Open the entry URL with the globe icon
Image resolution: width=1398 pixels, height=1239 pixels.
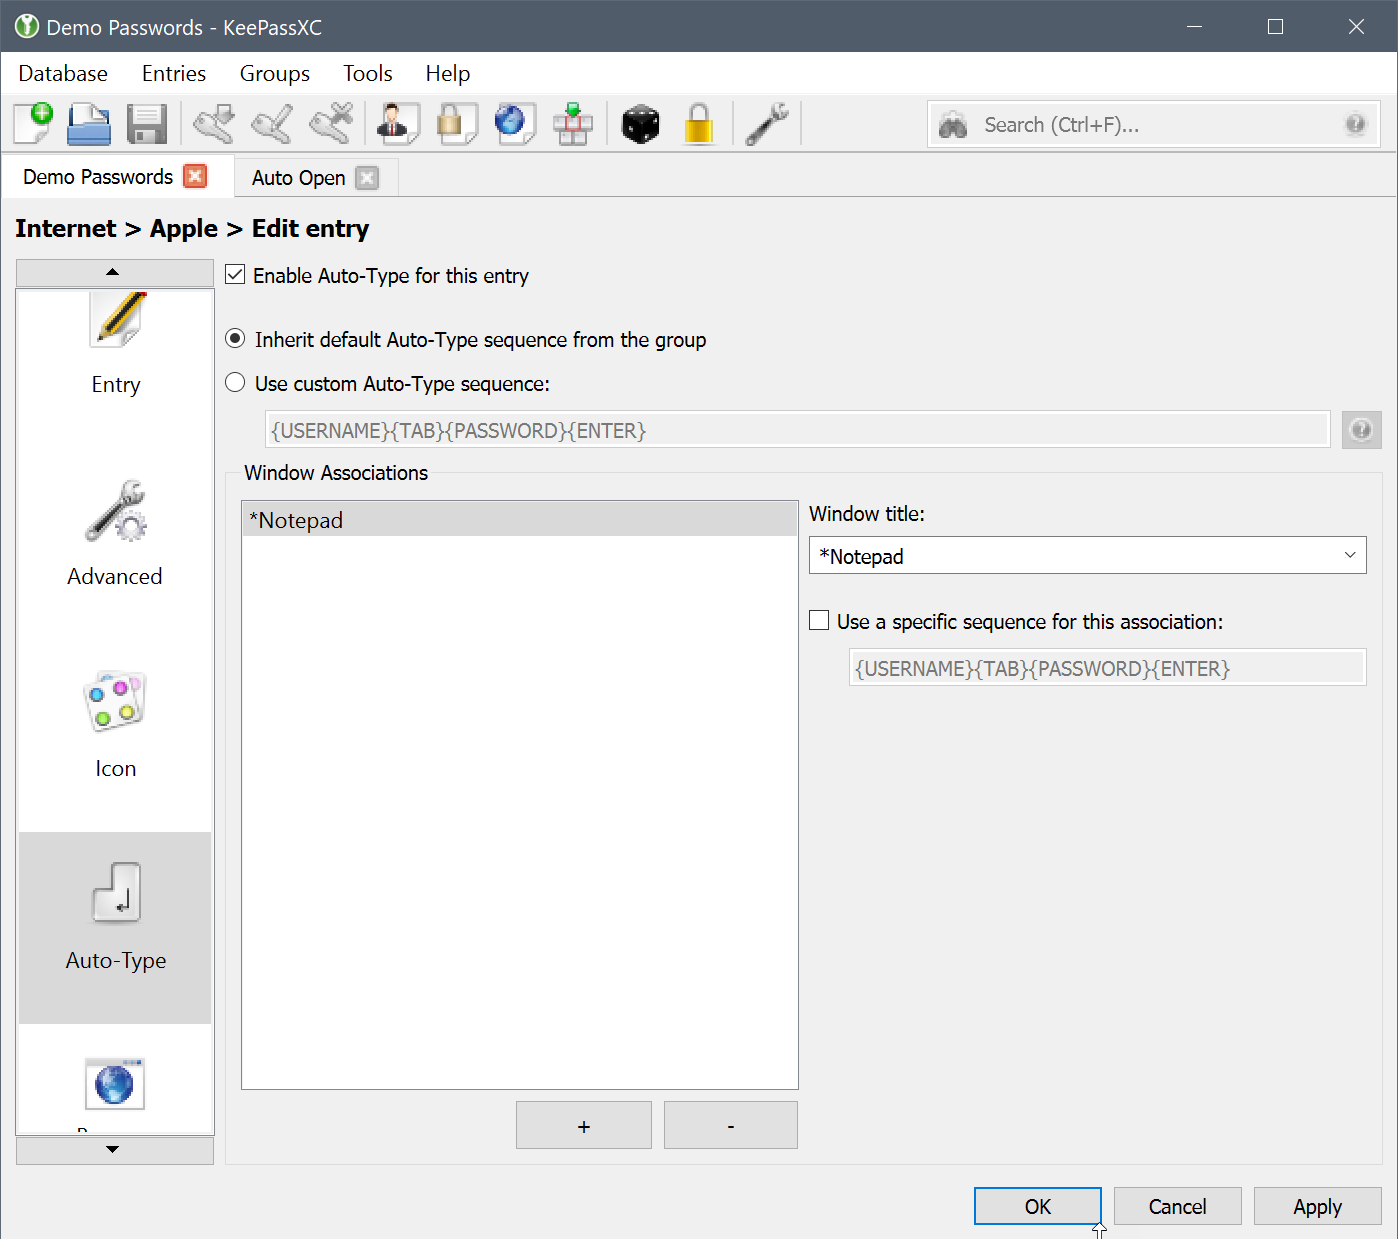[514, 123]
